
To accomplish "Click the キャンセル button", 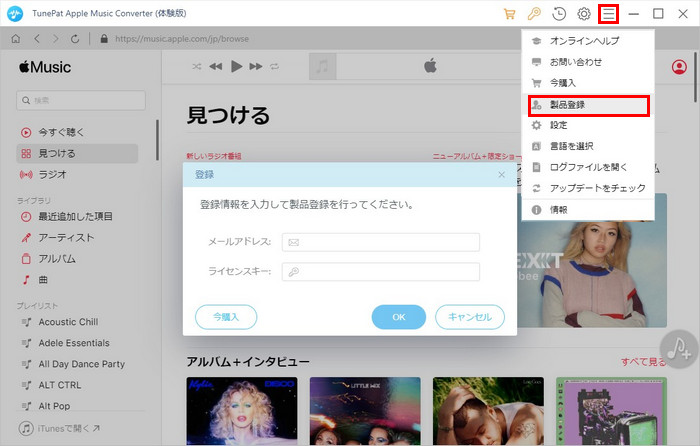I will pos(470,317).
